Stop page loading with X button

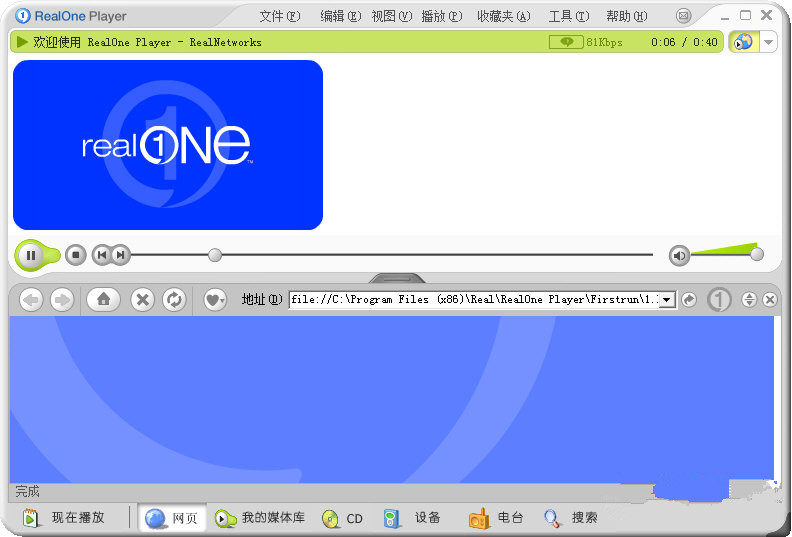click(143, 300)
